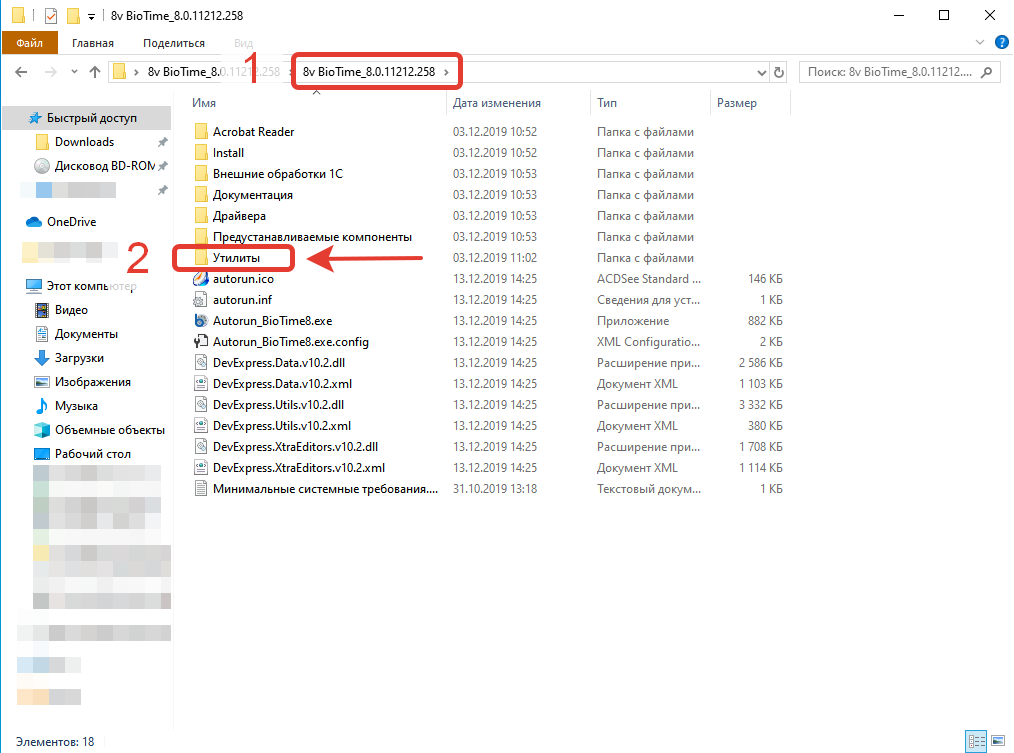Image resolution: width=1014 pixels, height=753 pixels.
Task: Select DevExpress.XtraEditors.v10.2.dll file icon
Action: click(201, 447)
